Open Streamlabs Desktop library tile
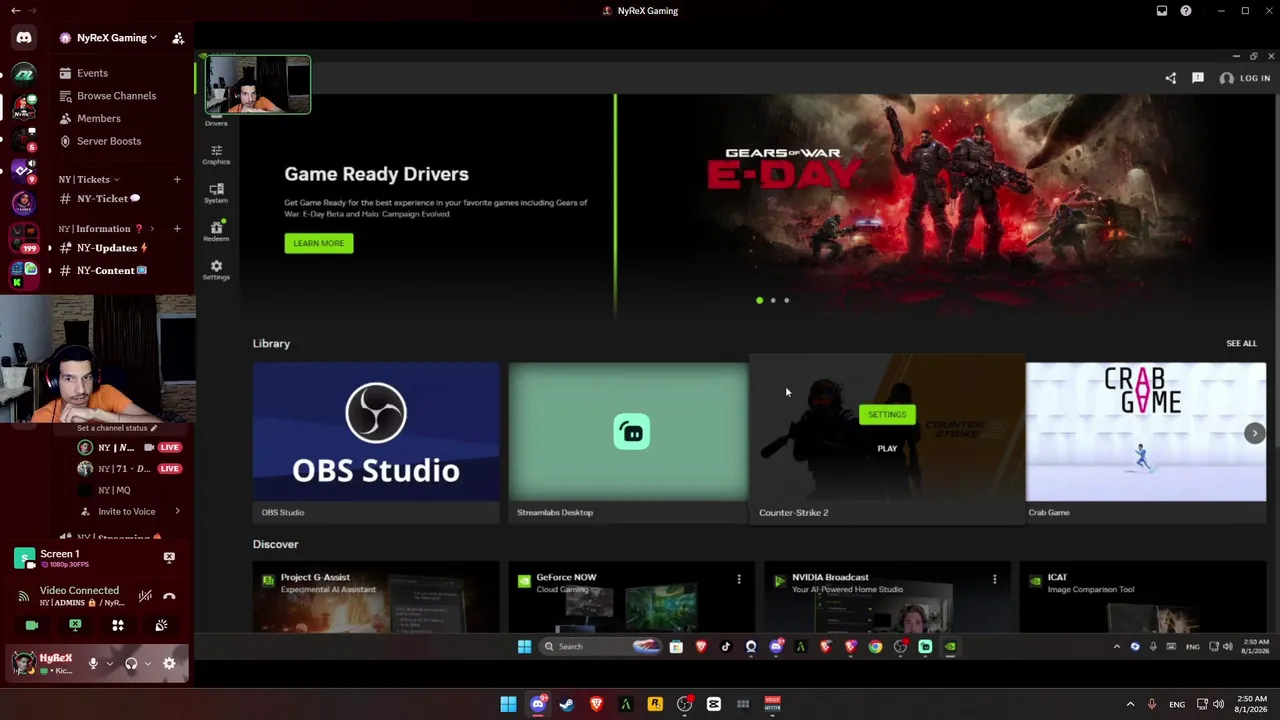1280x720 pixels. [628, 442]
